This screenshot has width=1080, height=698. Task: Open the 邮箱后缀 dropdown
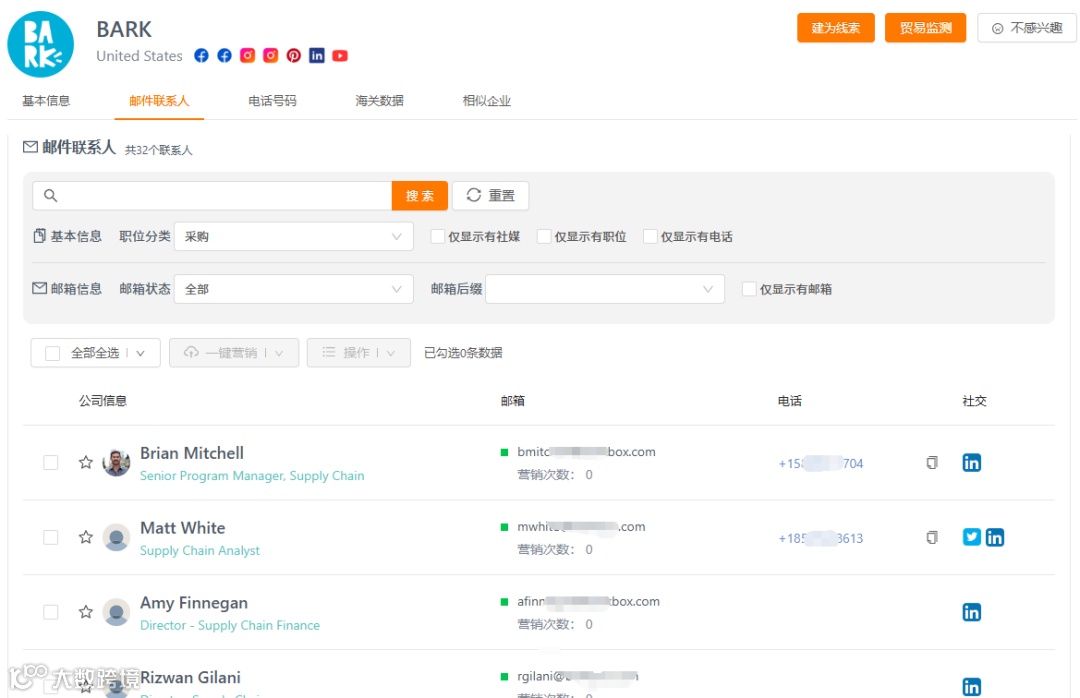coord(605,289)
